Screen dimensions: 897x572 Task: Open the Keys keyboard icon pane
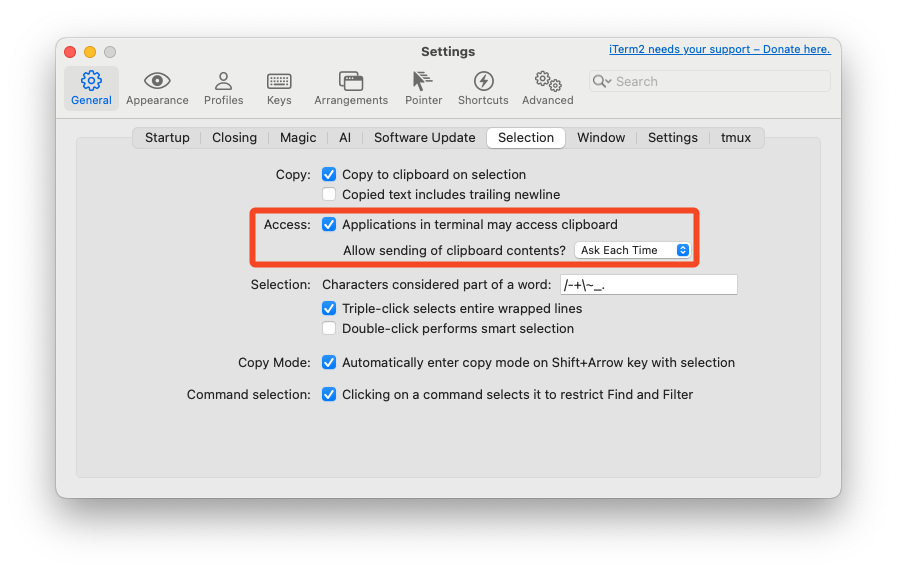(x=279, y=88)
